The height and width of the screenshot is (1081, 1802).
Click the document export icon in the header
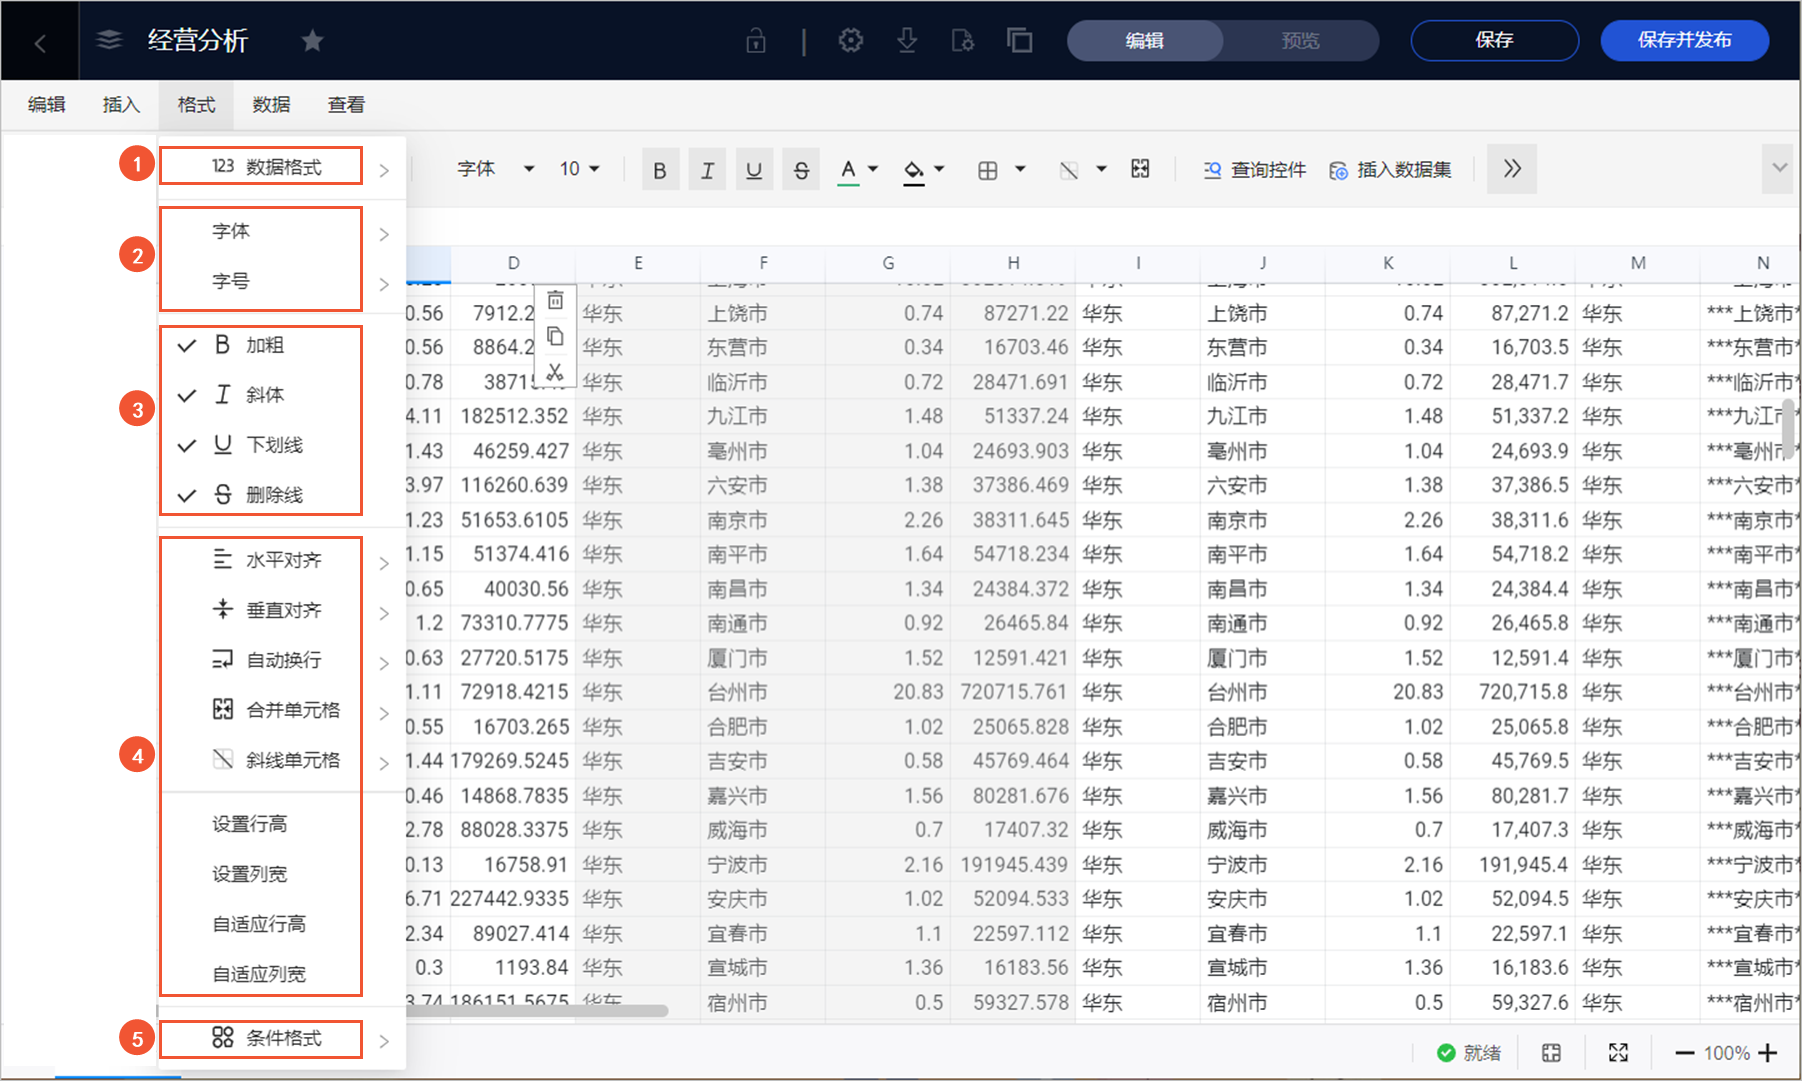(x=963, y=41)
